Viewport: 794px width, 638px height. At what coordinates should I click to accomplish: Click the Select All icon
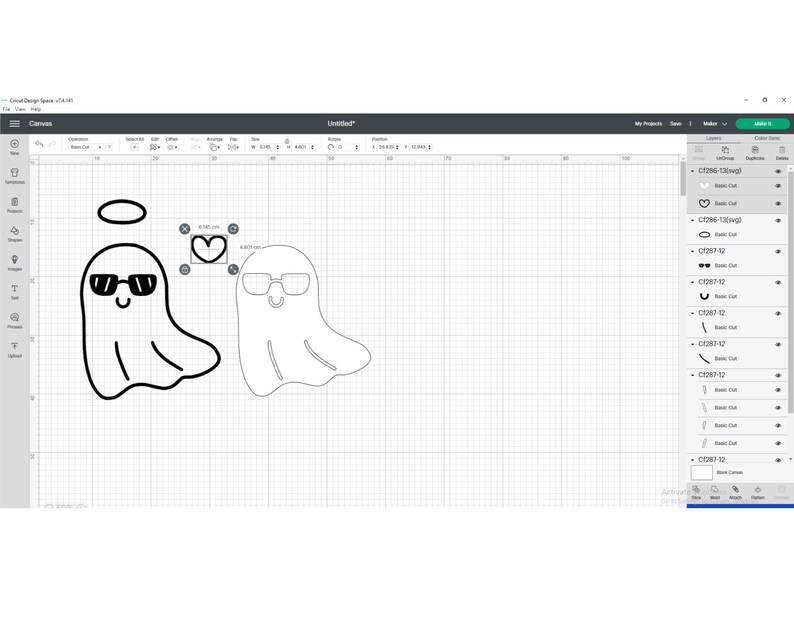tap(134, 147)
